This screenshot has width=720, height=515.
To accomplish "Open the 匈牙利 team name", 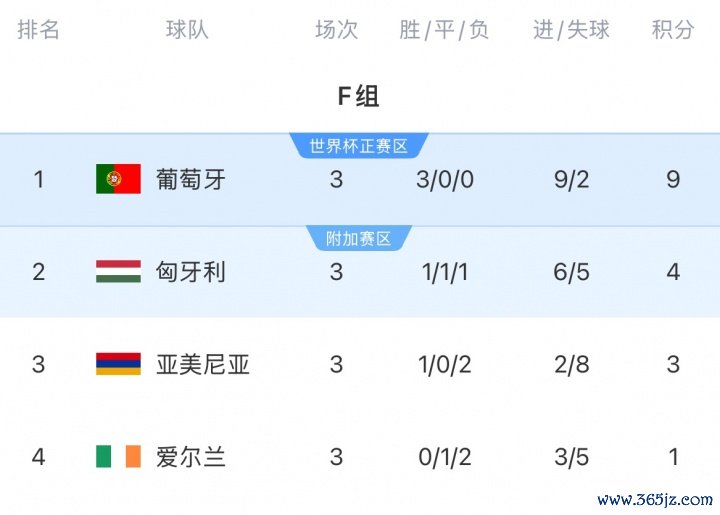I will (x=191, y=271).
